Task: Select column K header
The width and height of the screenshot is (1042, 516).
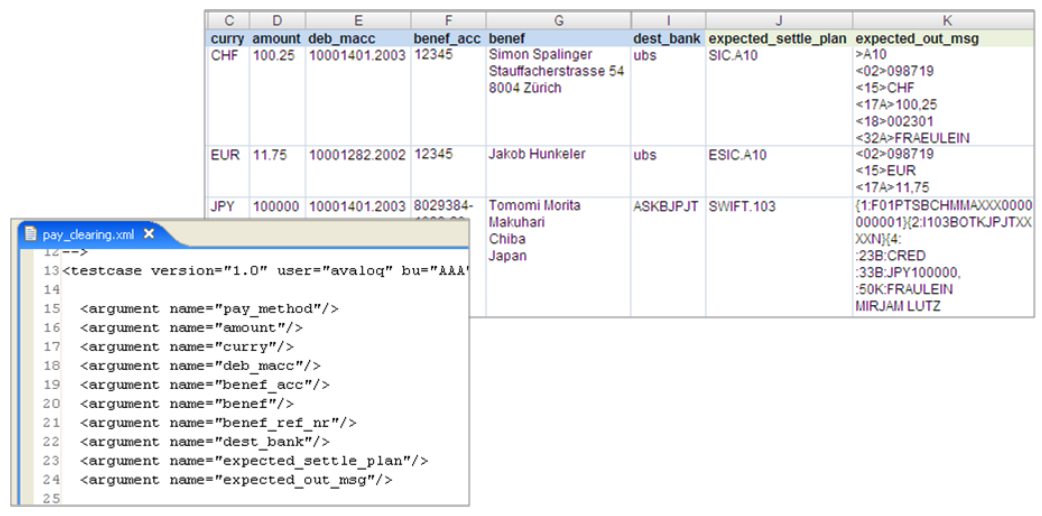Action: [946, 21]
